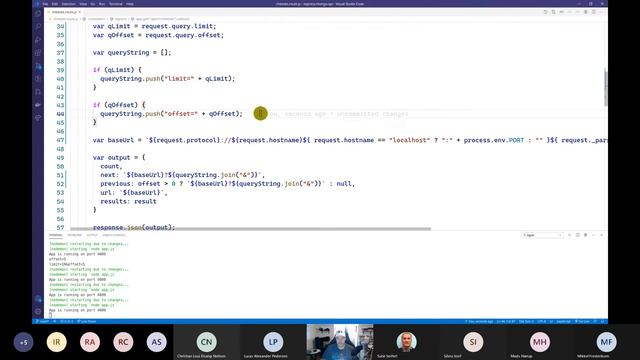Close the open JavaScript editor tab
The image size is (640, 360).
point(80,12)
